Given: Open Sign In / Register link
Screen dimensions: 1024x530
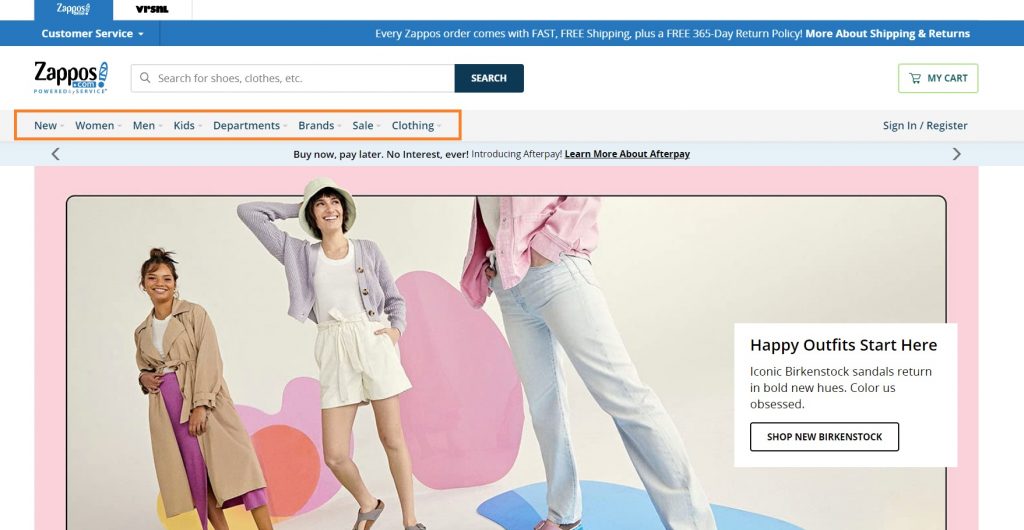Looking at the screenshot, I should point(925,126).
